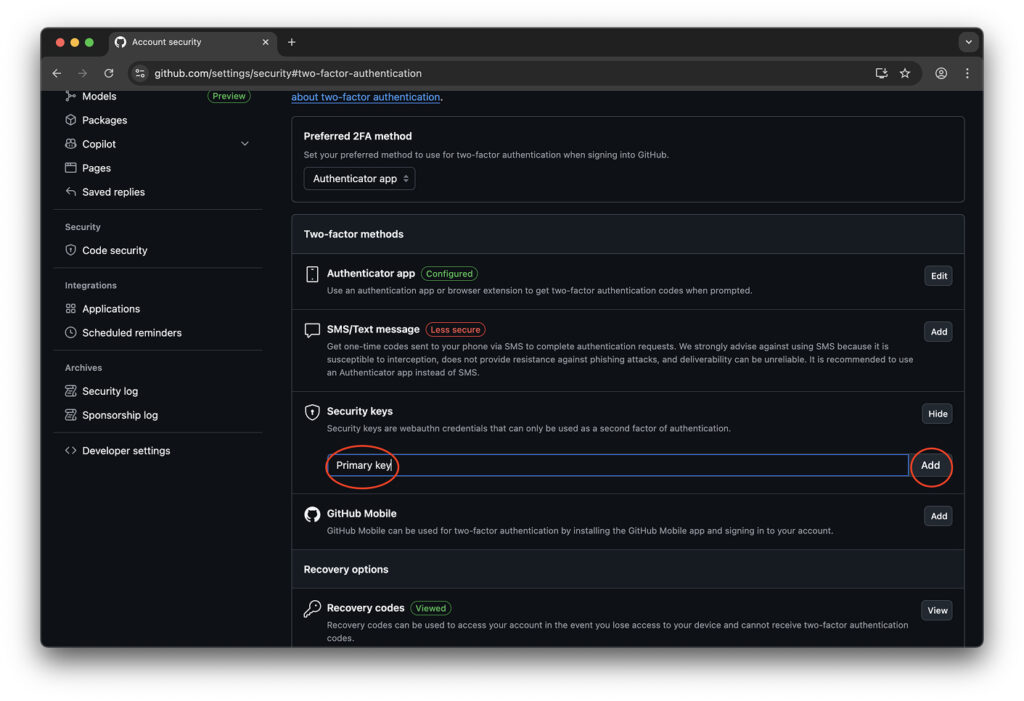Click the SMS message bubble icon
This screenshot has height=701, width=1024.
[312, 330]
